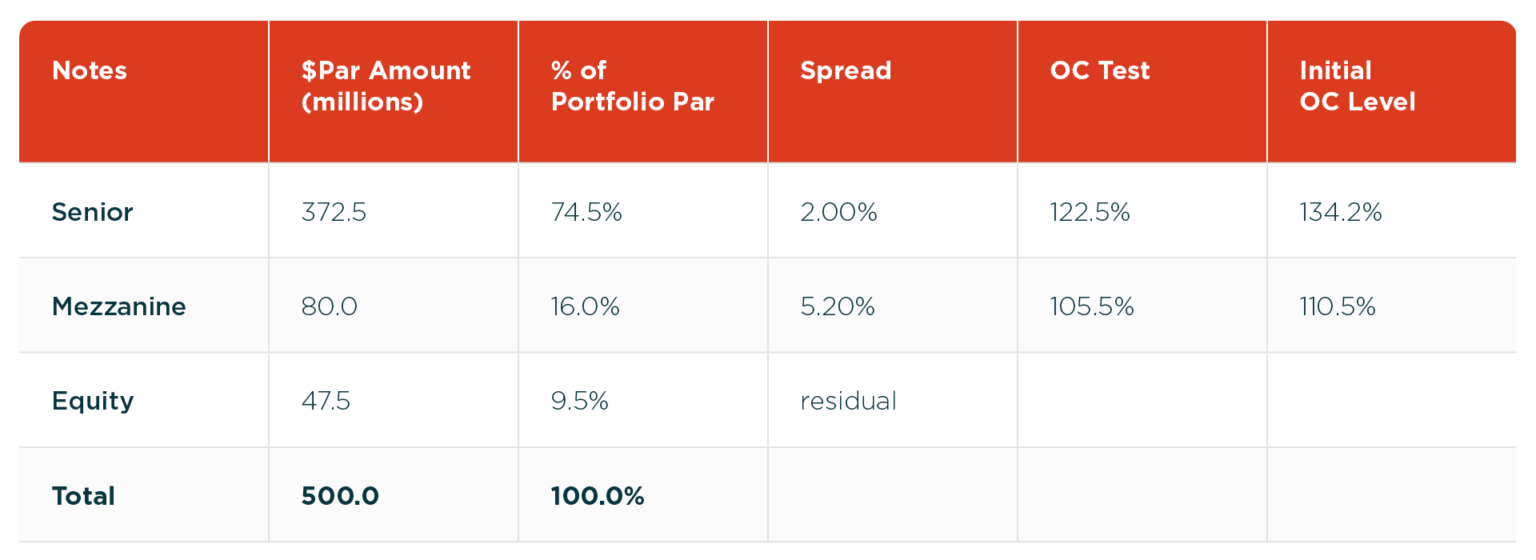
Task: Click the Senior initial OC level 134.2%
Action: 1340,212
